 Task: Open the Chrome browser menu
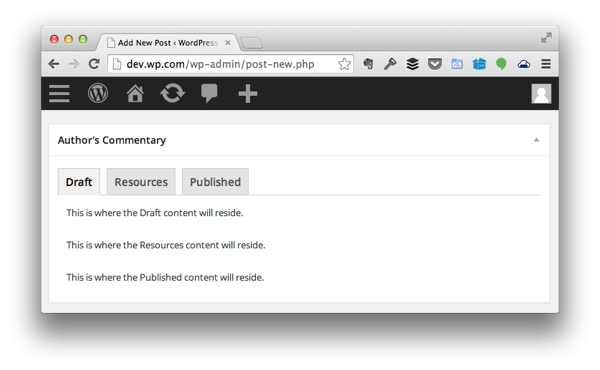tap(546, 64)
